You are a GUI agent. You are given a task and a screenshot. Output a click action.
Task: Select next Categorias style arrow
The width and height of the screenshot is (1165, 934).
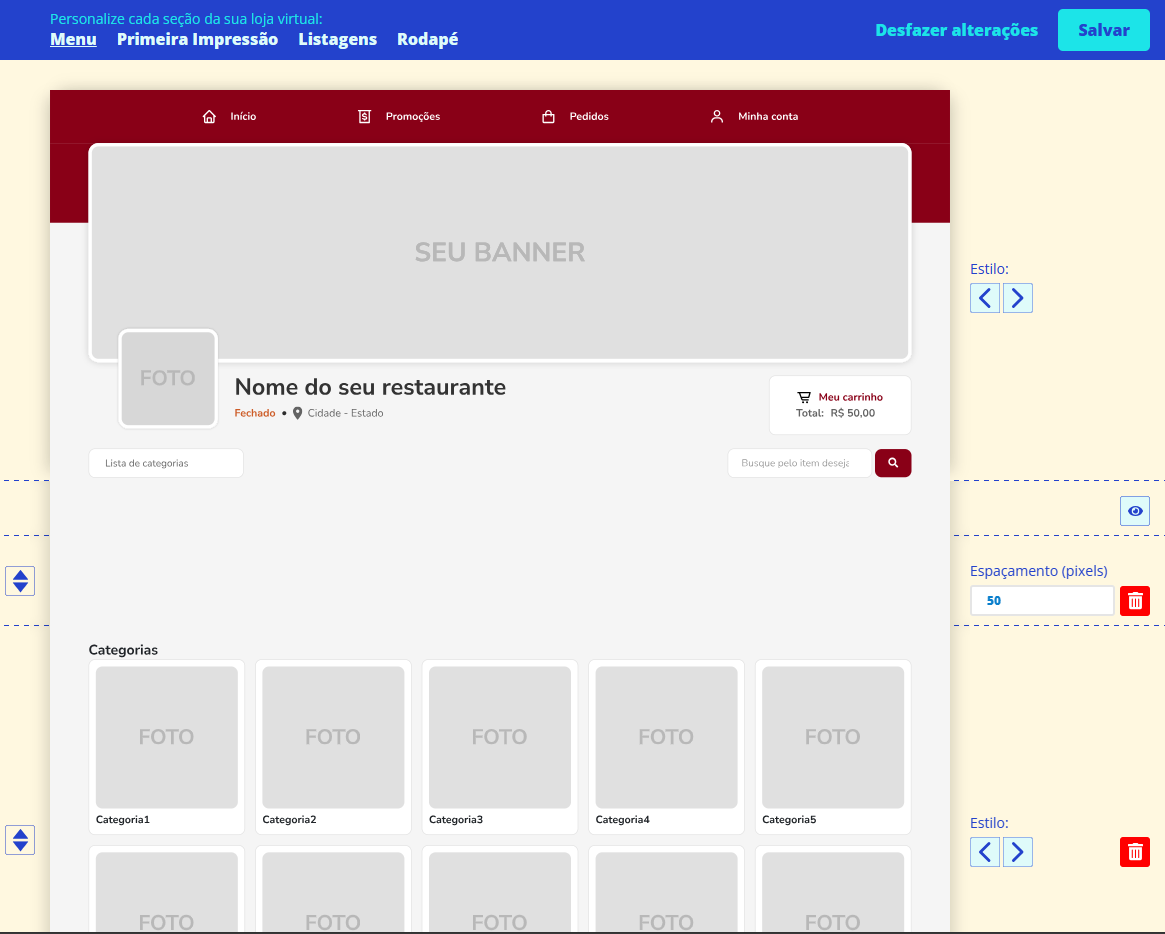click(x=1018, y=852)
